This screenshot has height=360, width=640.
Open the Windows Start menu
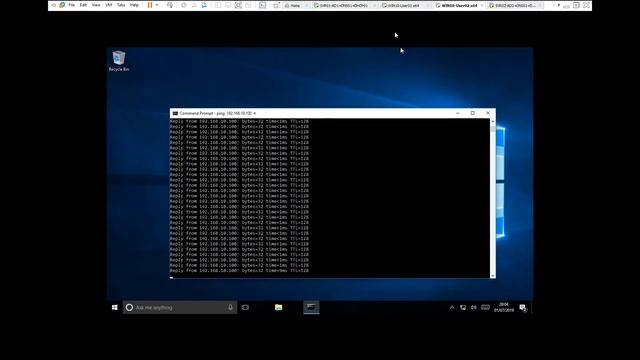(115, 307)
